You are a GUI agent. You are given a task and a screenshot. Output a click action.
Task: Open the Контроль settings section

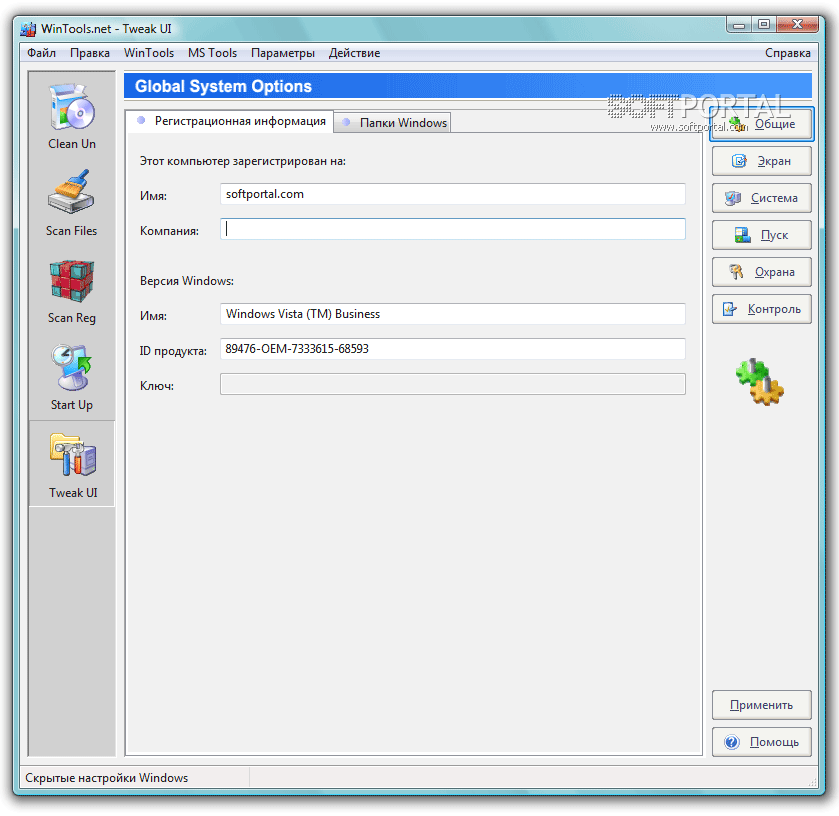click(x=761, y=309)
